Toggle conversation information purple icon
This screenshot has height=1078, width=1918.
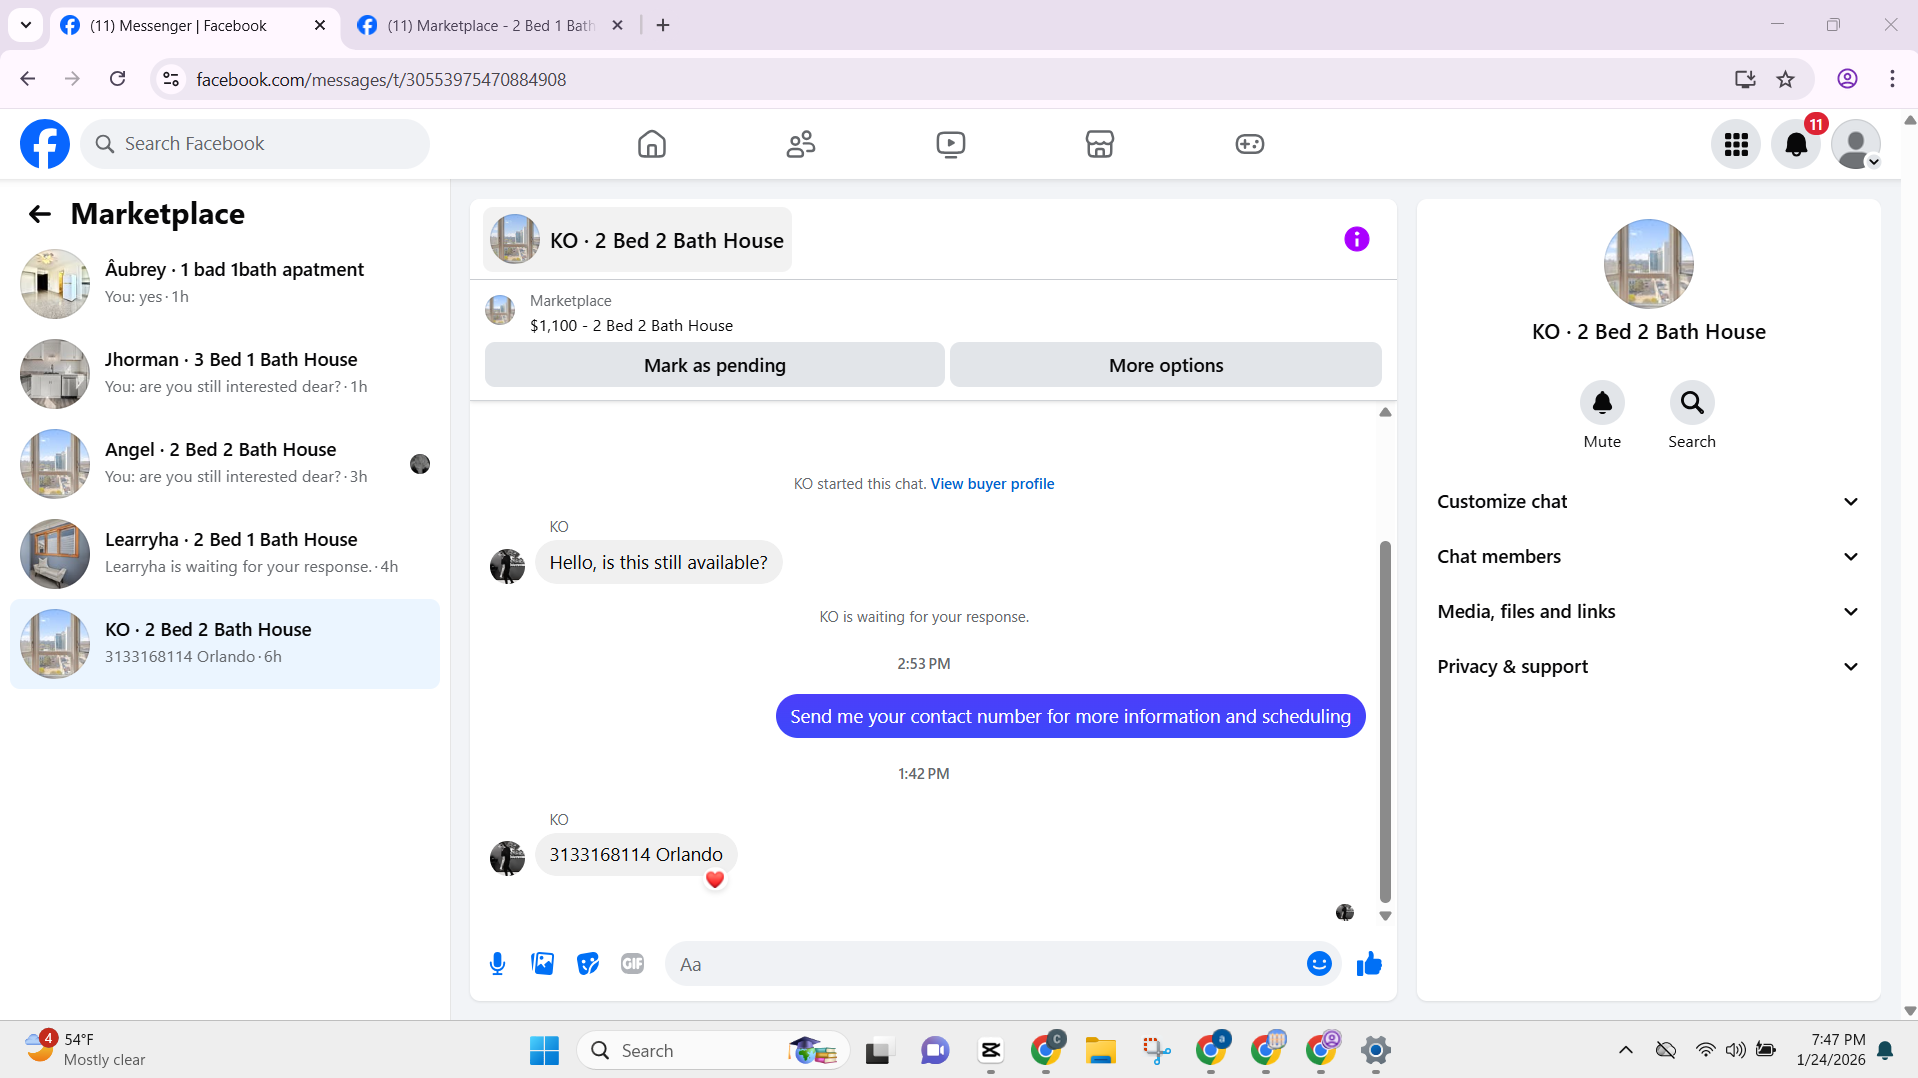1356,239
